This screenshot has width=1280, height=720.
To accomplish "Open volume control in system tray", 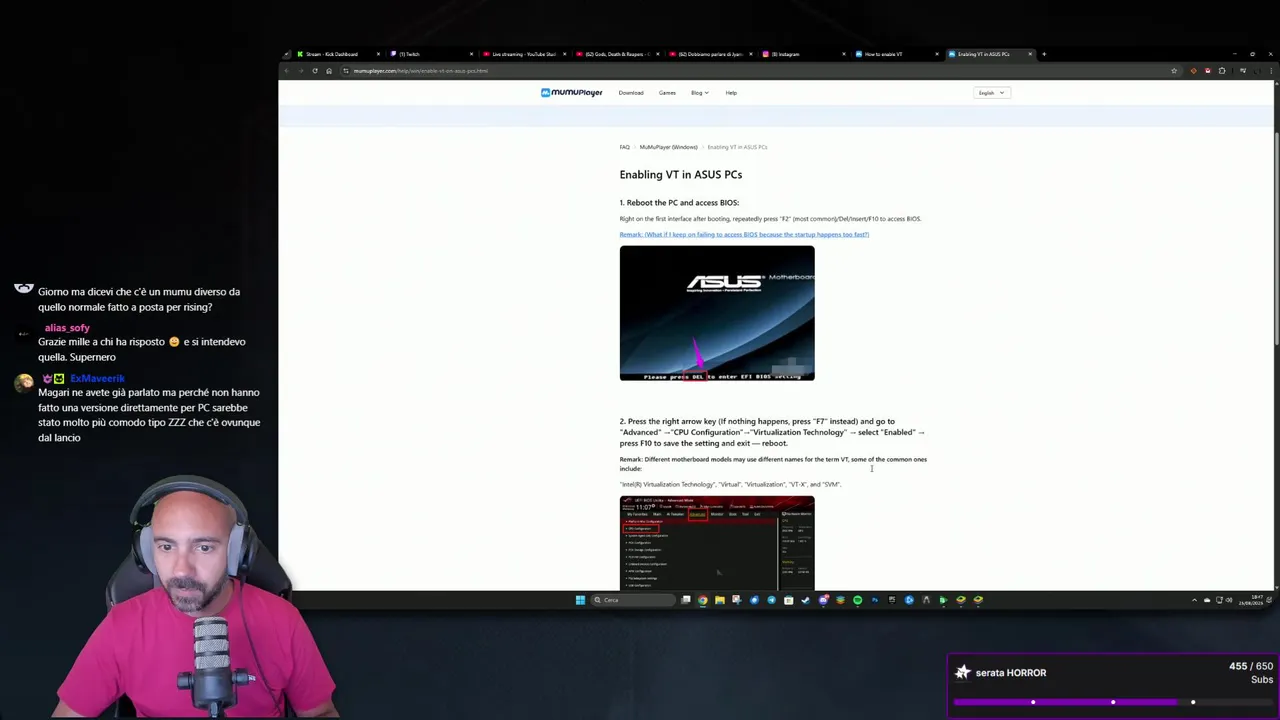I will click(1229, 600).
